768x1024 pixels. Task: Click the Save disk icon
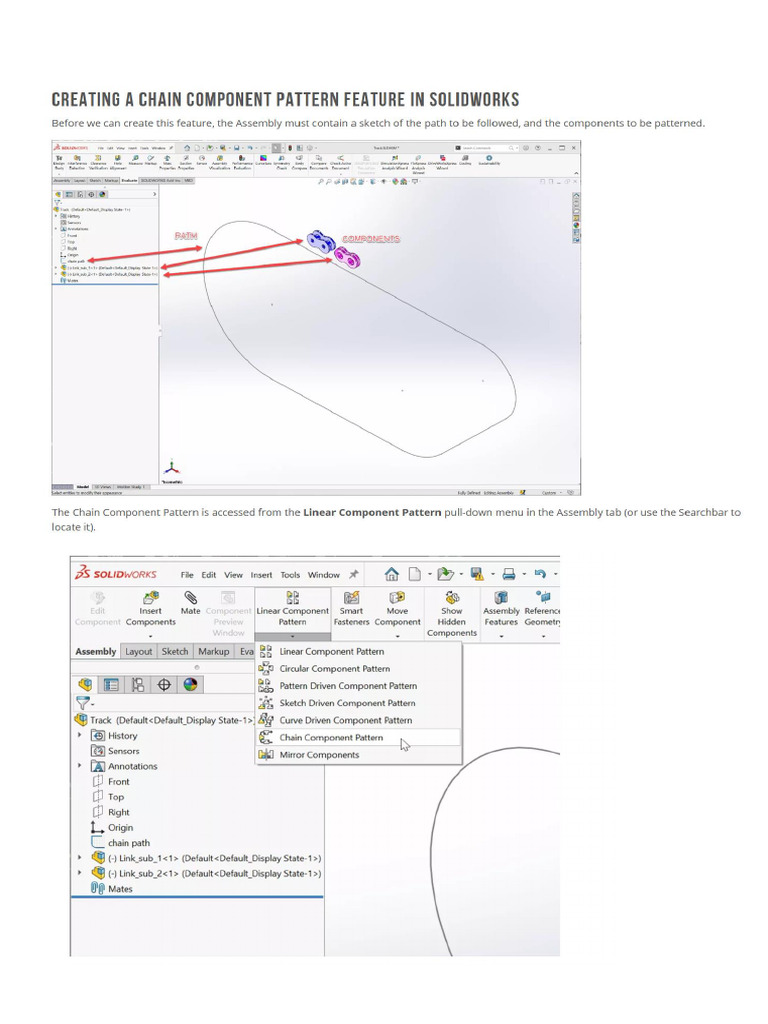tap(477, 574)
